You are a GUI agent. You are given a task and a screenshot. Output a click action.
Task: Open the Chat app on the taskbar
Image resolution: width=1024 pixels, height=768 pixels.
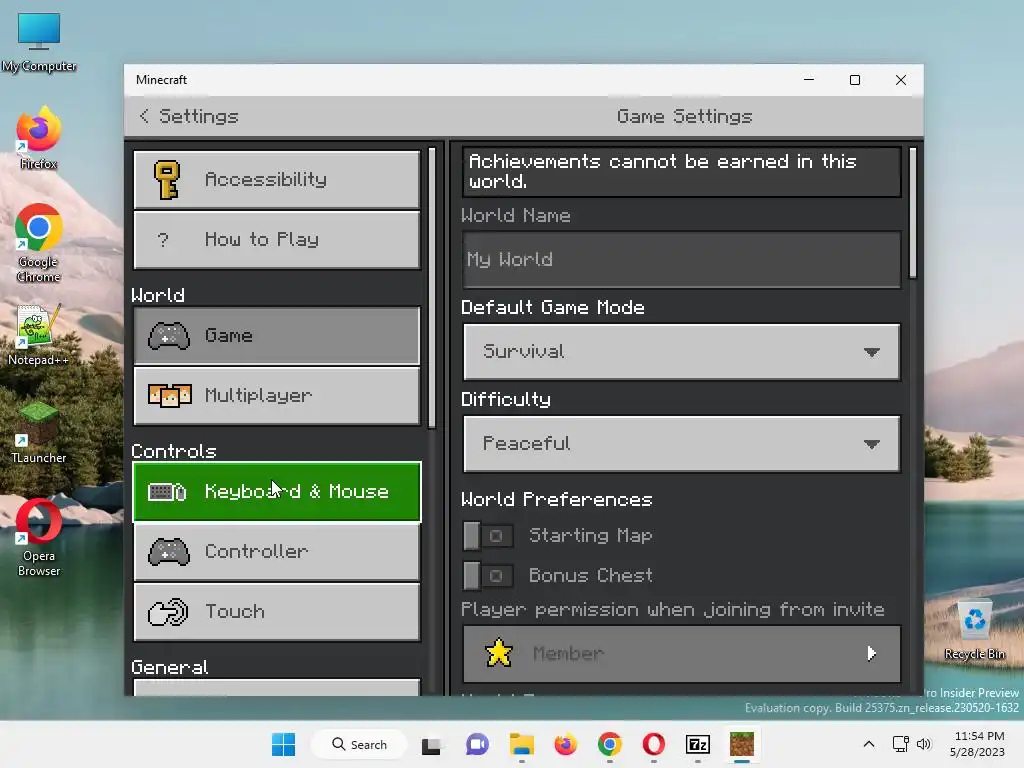[x=477, y=744]
